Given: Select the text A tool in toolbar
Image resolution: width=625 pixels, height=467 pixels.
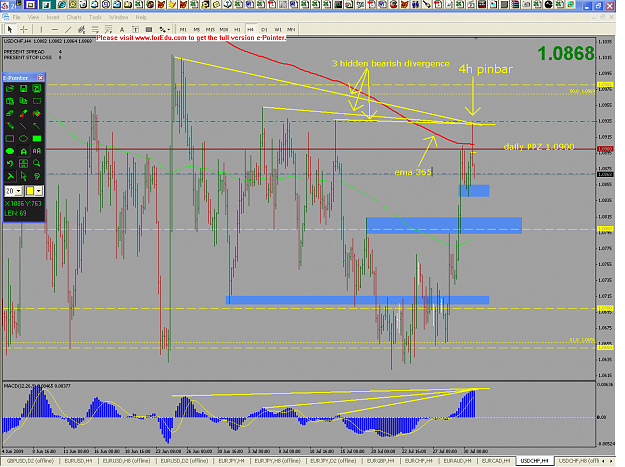Looking at the screenshot, I should [x=122, y=29].
